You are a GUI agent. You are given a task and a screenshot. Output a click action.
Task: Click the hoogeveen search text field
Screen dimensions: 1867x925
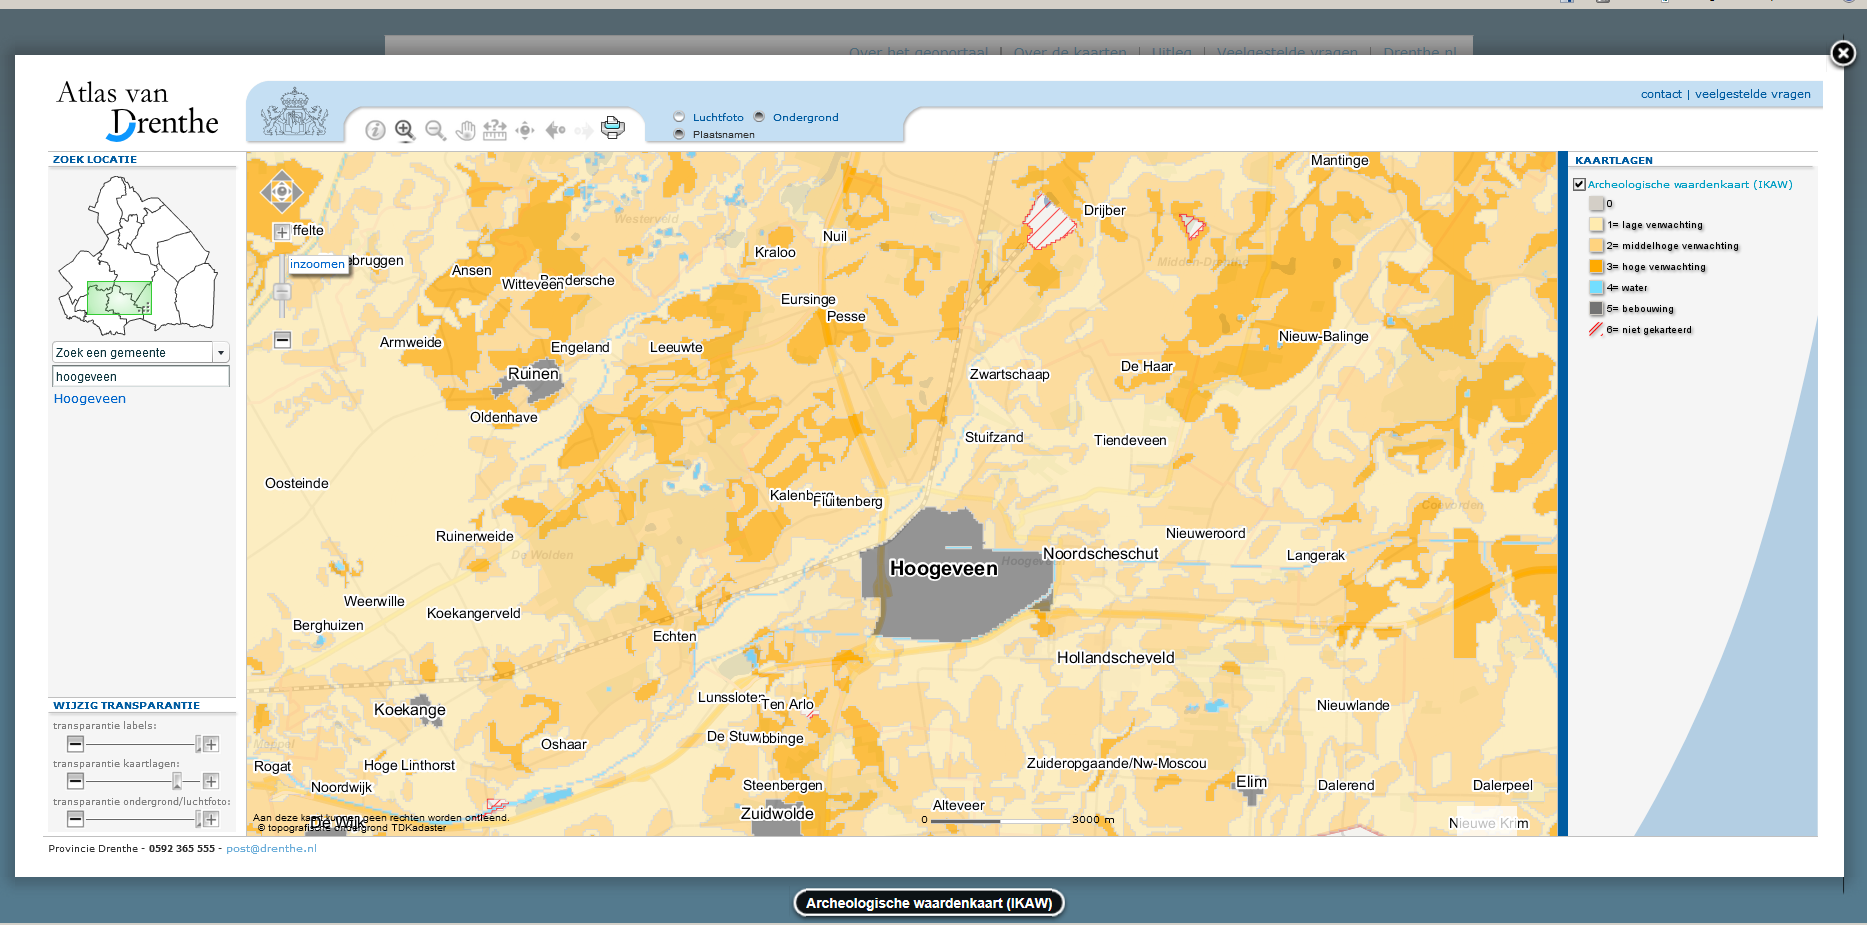point(140,377)
